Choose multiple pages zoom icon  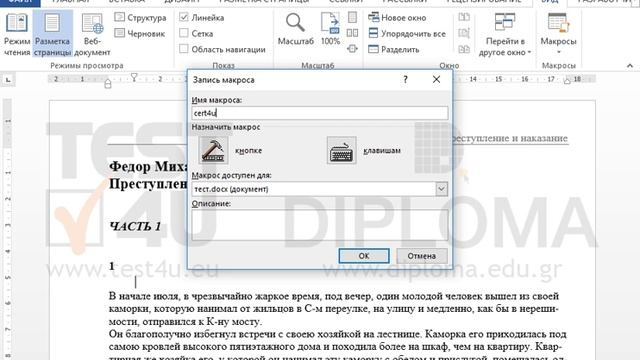point(352,33)
